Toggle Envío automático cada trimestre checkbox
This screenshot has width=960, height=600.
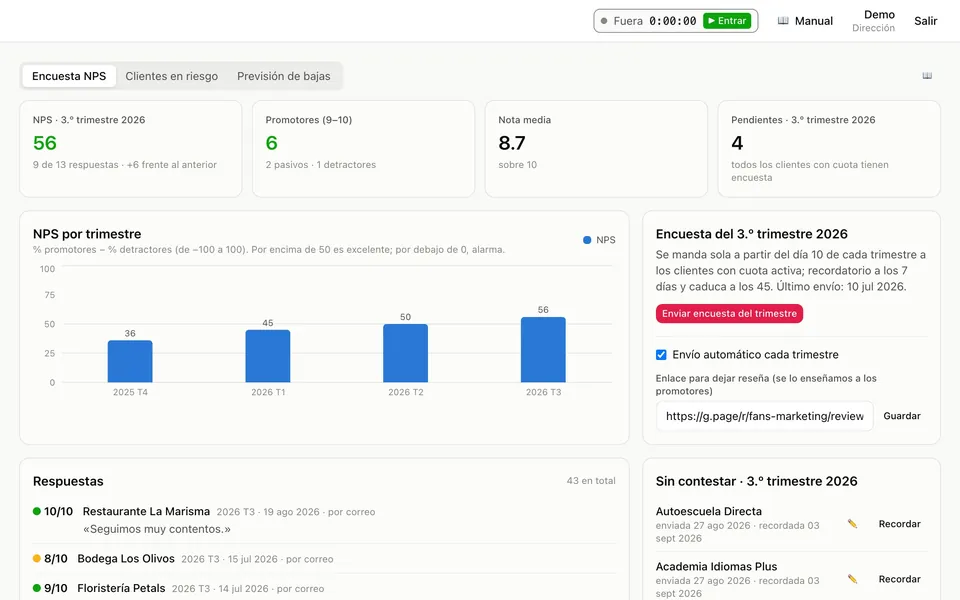point(661,354)
